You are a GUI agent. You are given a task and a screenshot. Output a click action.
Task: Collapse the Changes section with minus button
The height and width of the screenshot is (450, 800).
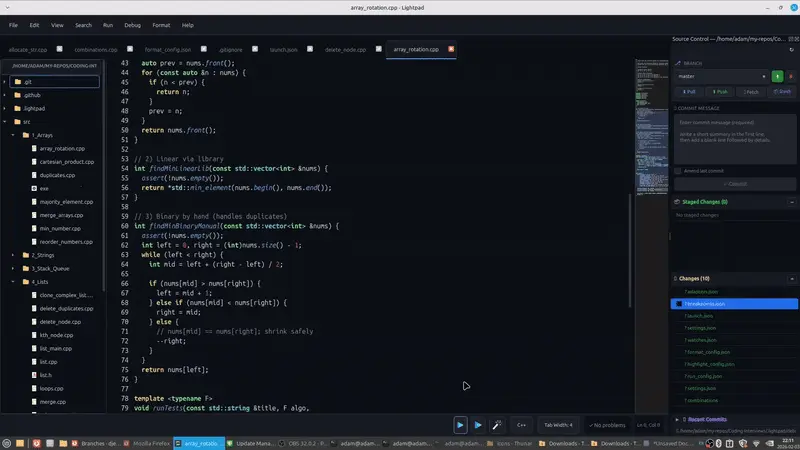[x=792, y=279]
